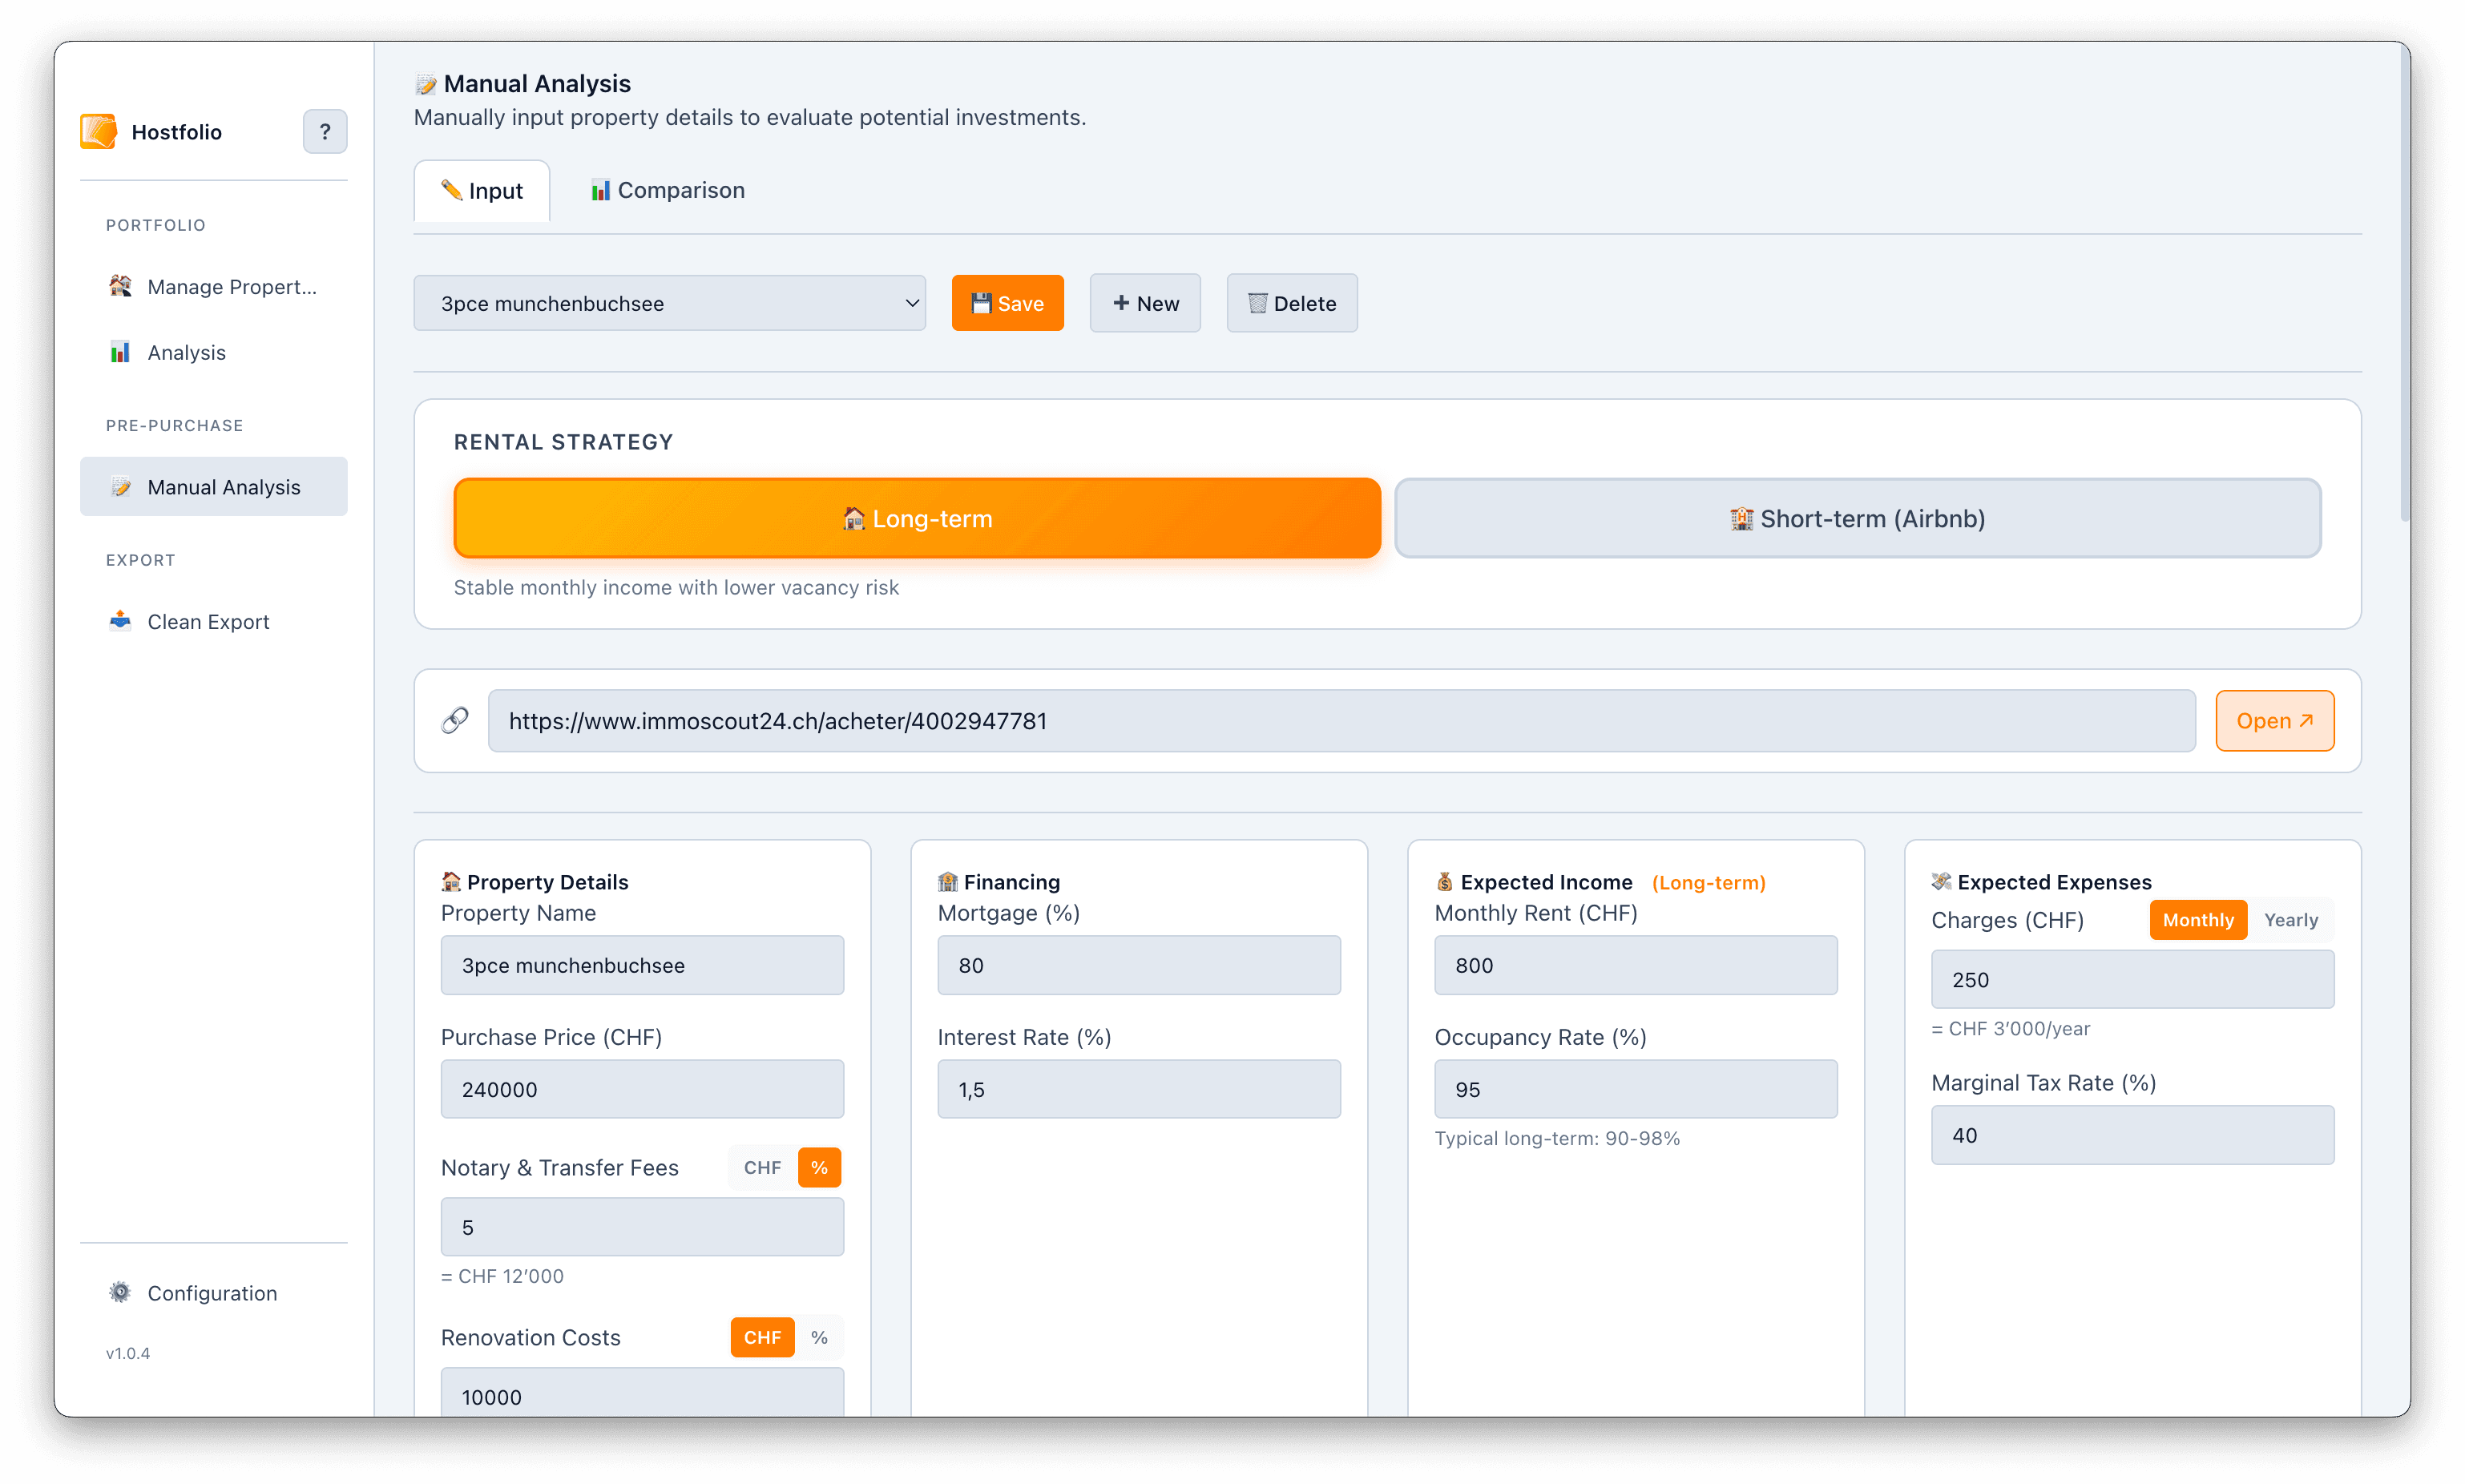
Task: Switch charges display to Yearly
Action: (x=2291, y=920)
